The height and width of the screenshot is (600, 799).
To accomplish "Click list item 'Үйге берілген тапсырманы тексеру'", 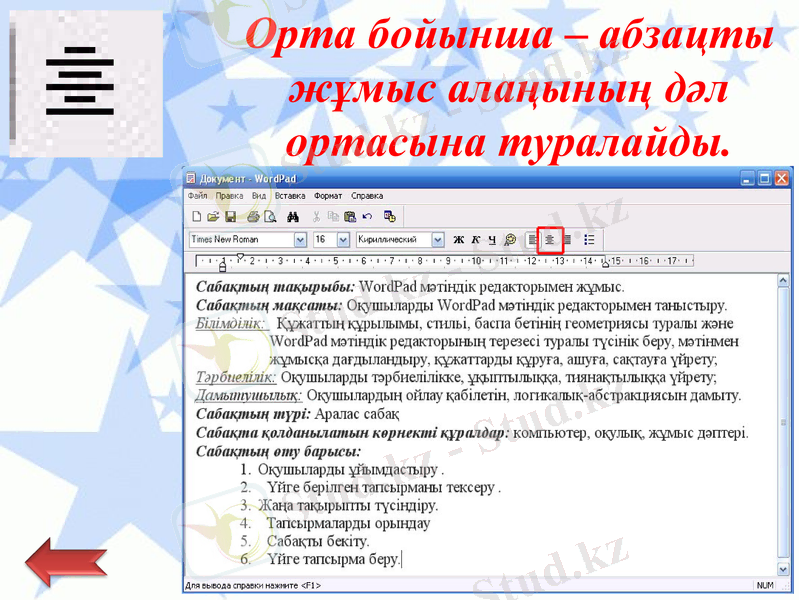I will coord(381,488).
